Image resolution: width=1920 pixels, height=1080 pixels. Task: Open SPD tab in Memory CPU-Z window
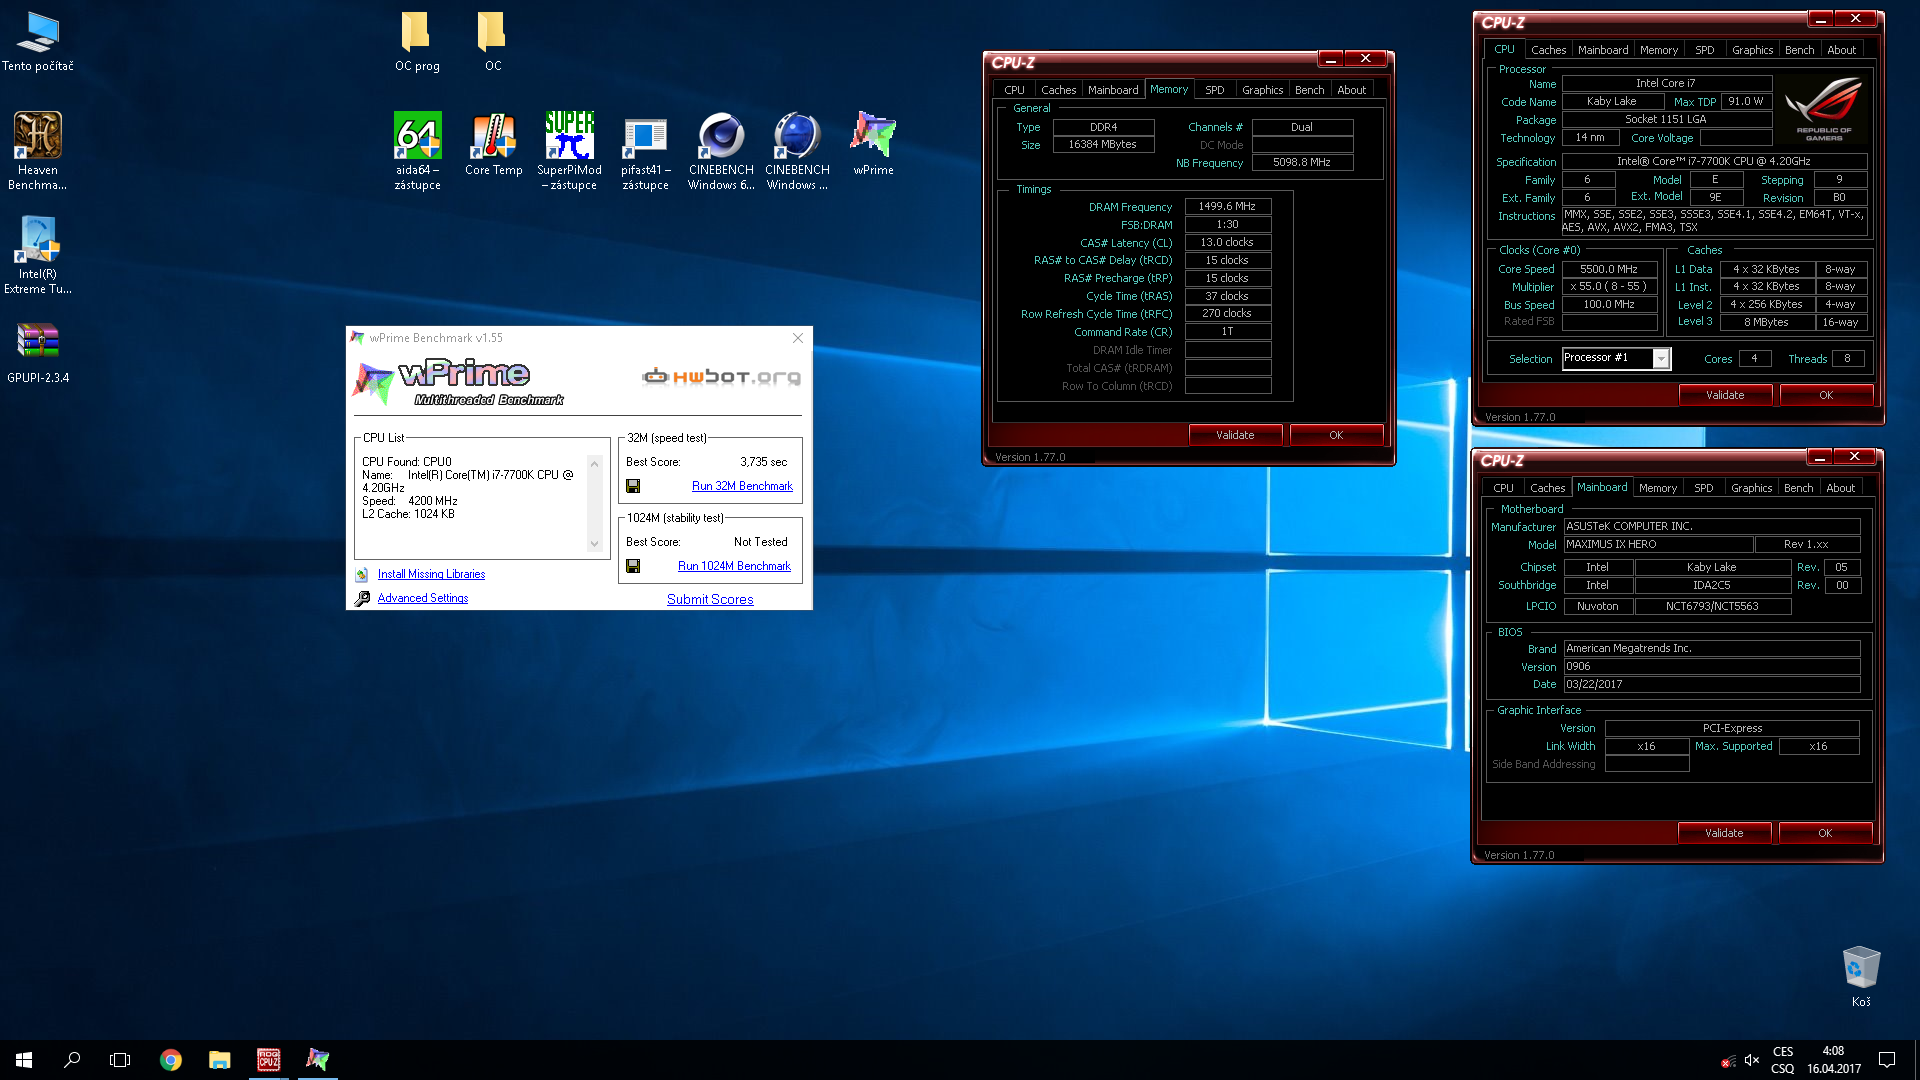[x=1214, y=90]
